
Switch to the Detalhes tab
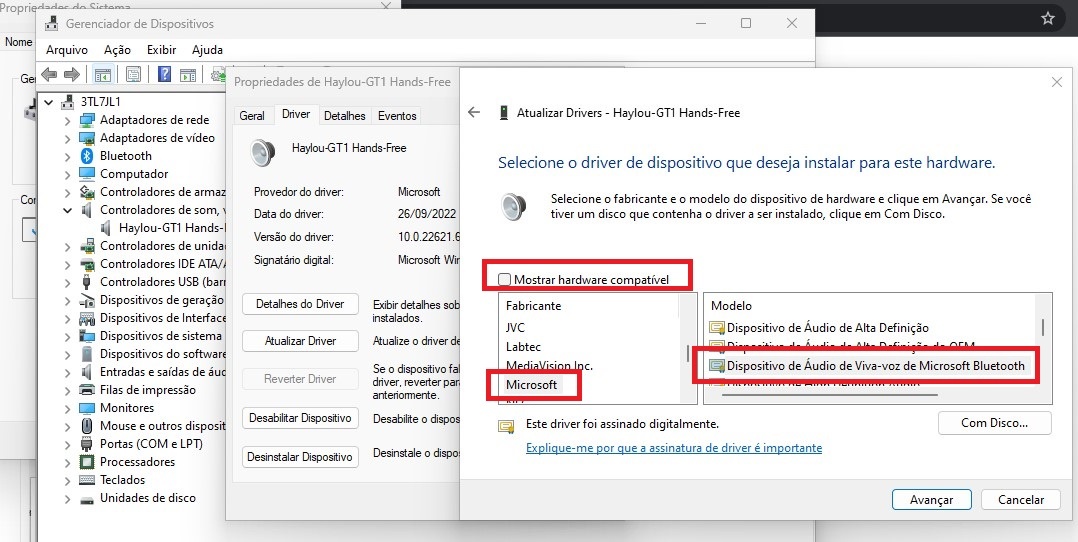[344, 116]
